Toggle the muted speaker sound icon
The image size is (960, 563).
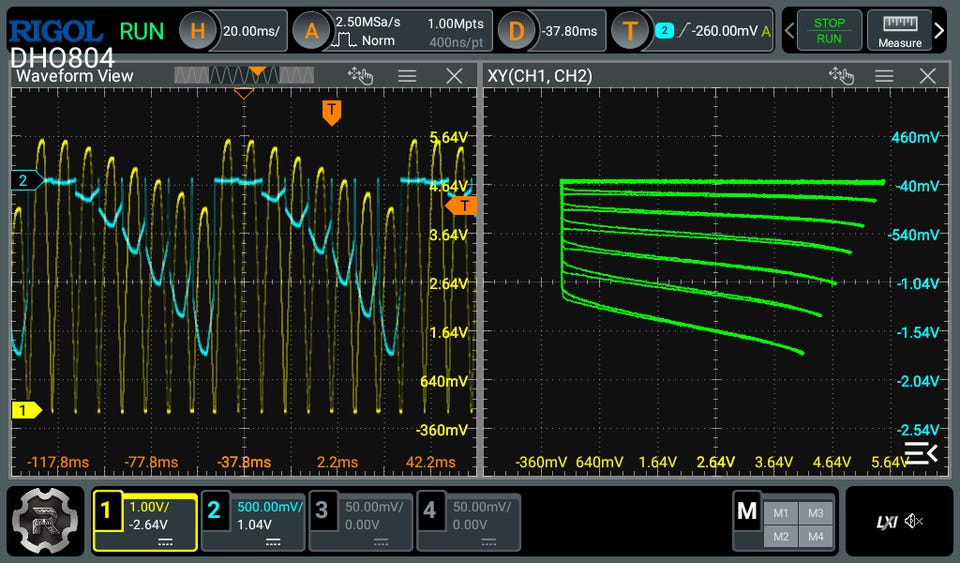[913, 521]
